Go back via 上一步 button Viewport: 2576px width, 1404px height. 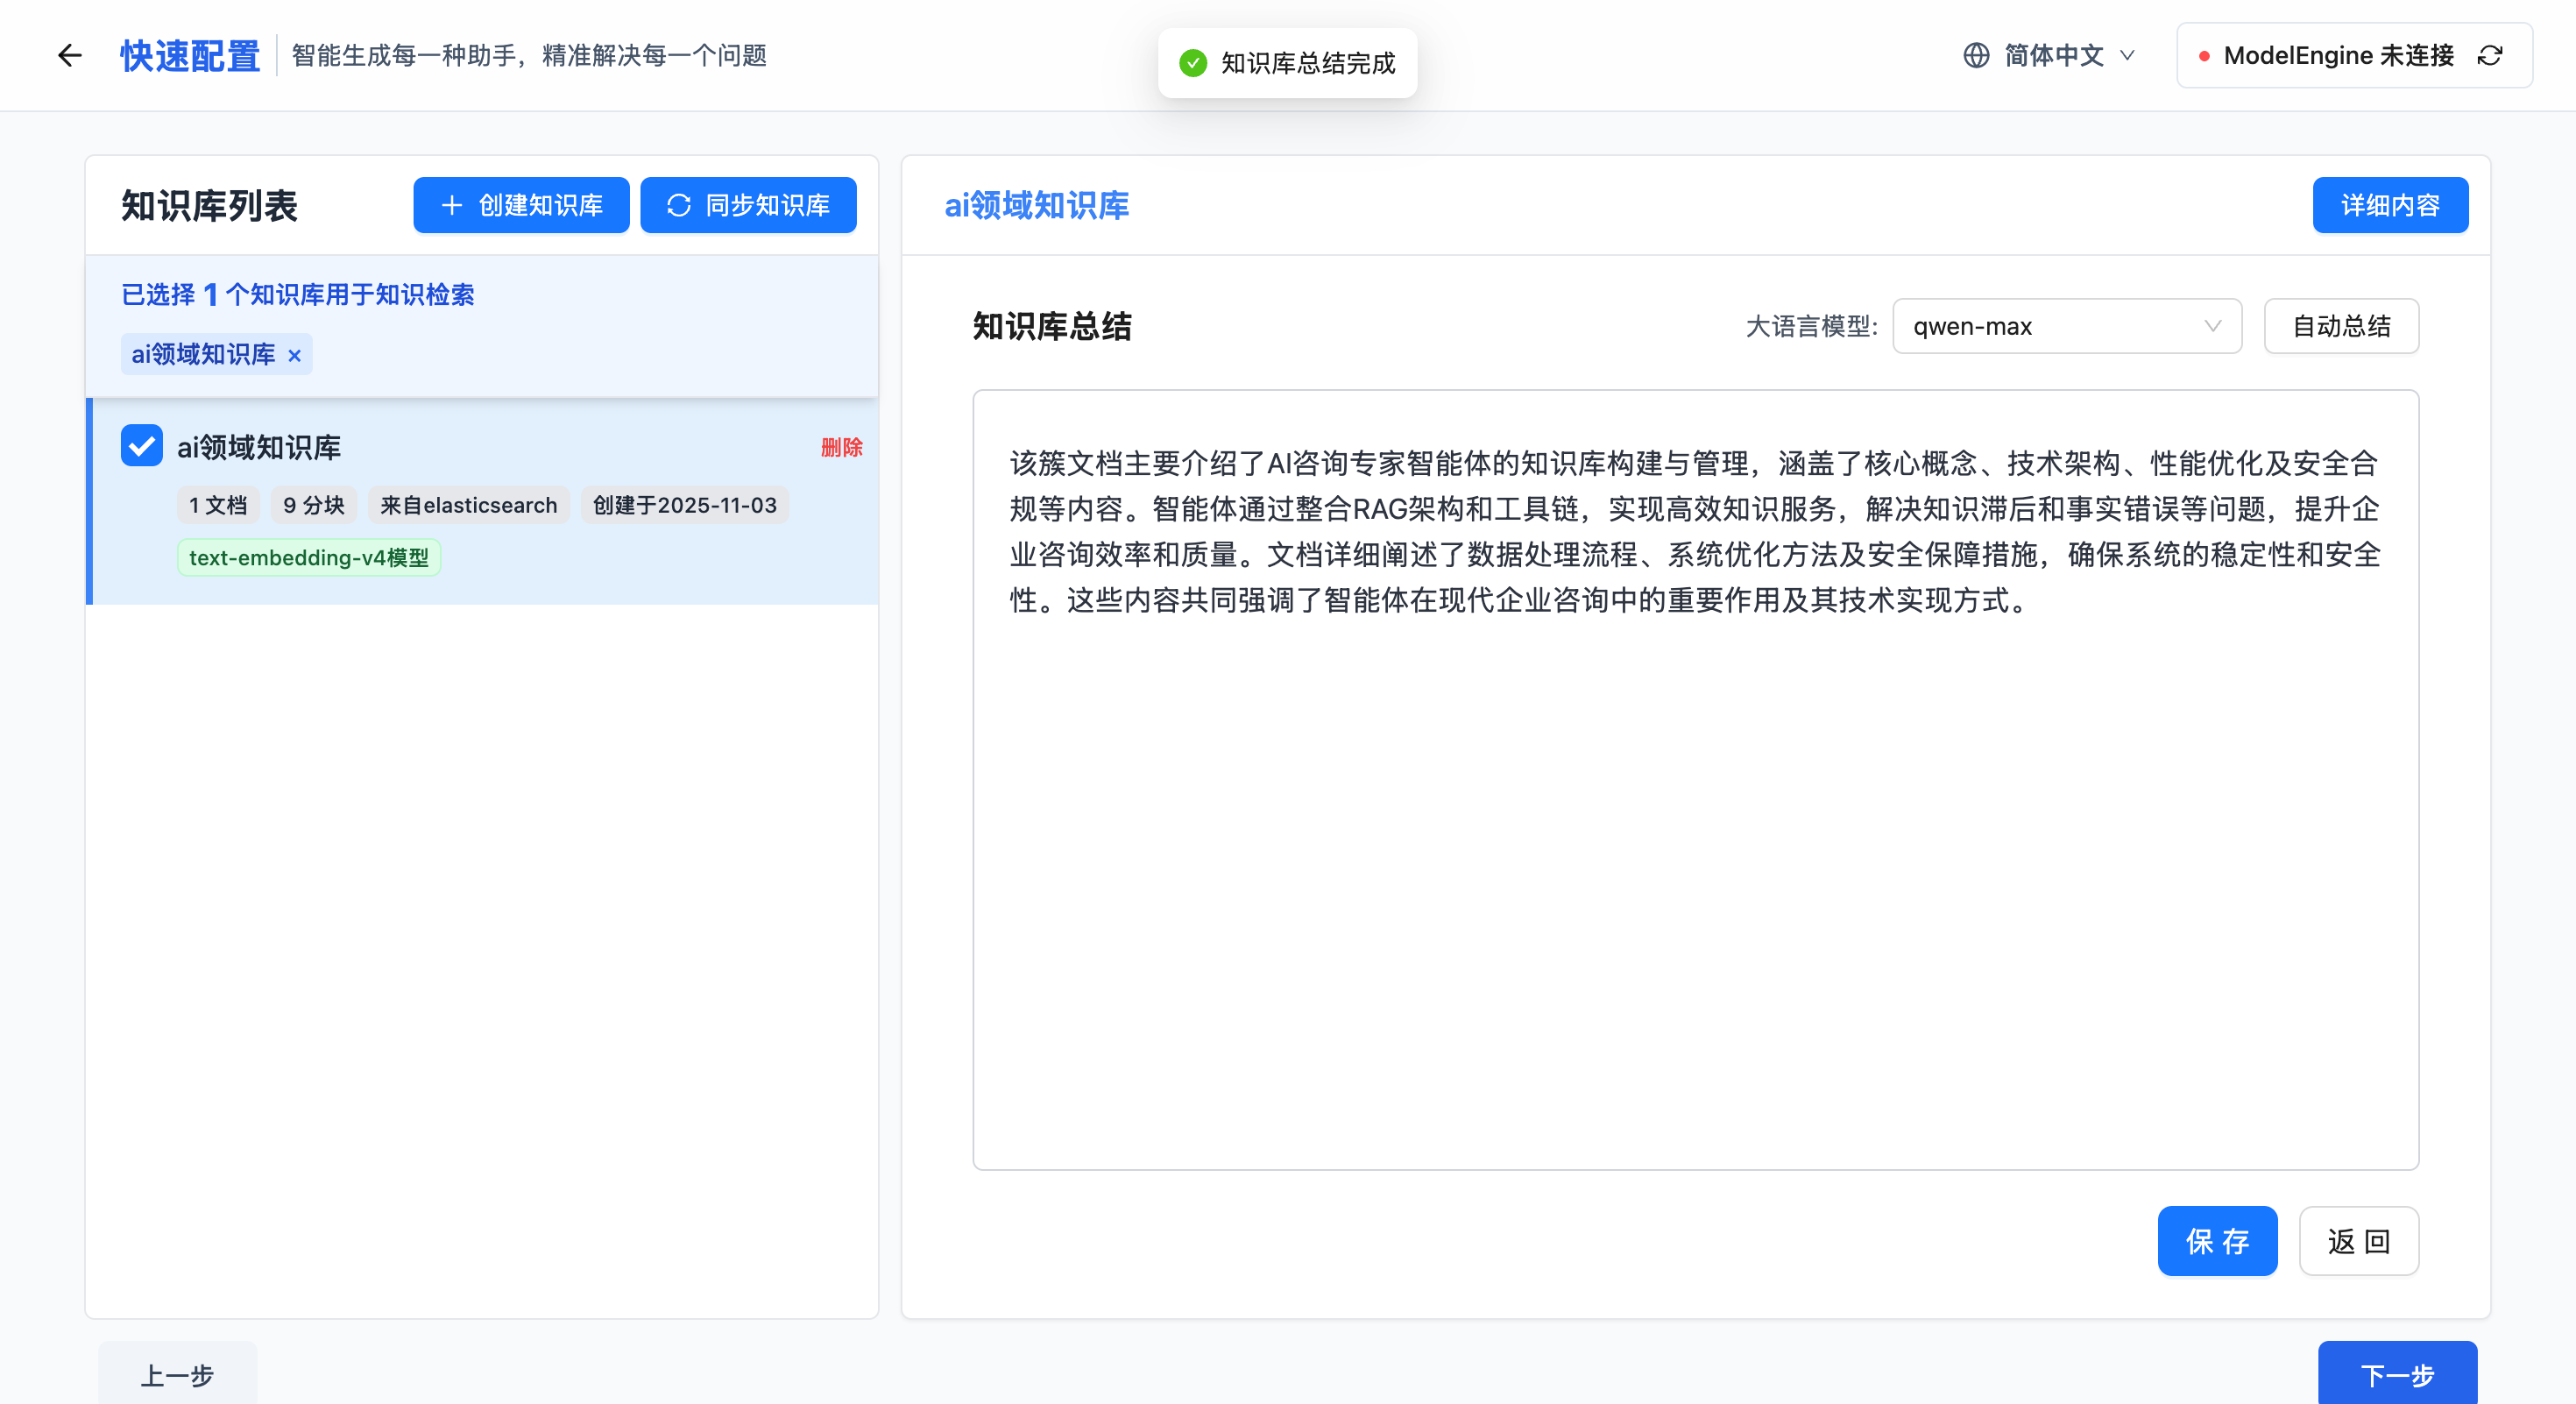[177, 1375]
